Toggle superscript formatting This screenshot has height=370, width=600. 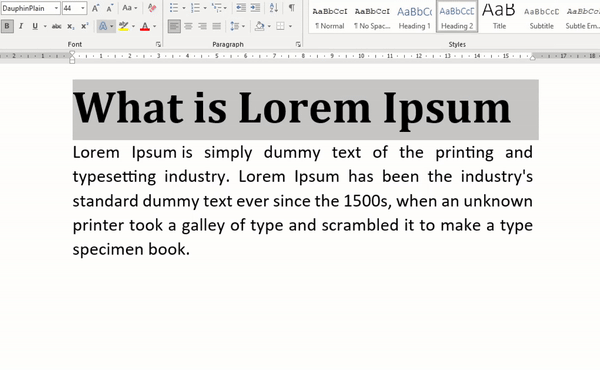pyautogui.click(x=85, y=26)
